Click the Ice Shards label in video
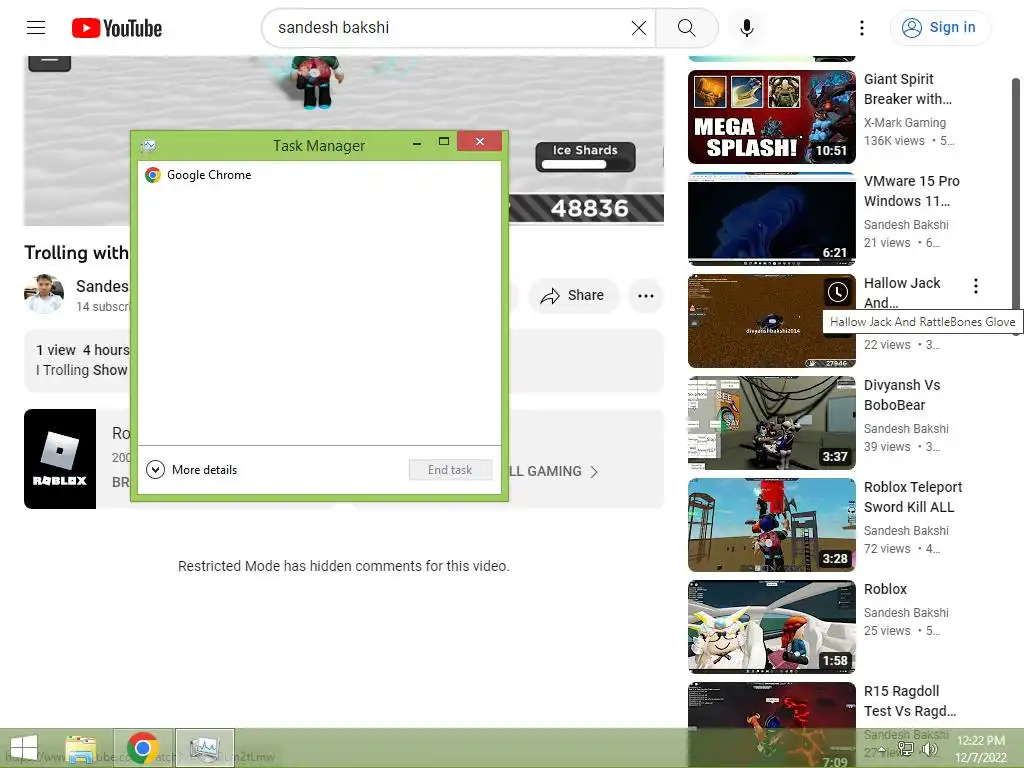This screenshot has height=768, width=1024. pyautogui.click(x=585, y=150)
